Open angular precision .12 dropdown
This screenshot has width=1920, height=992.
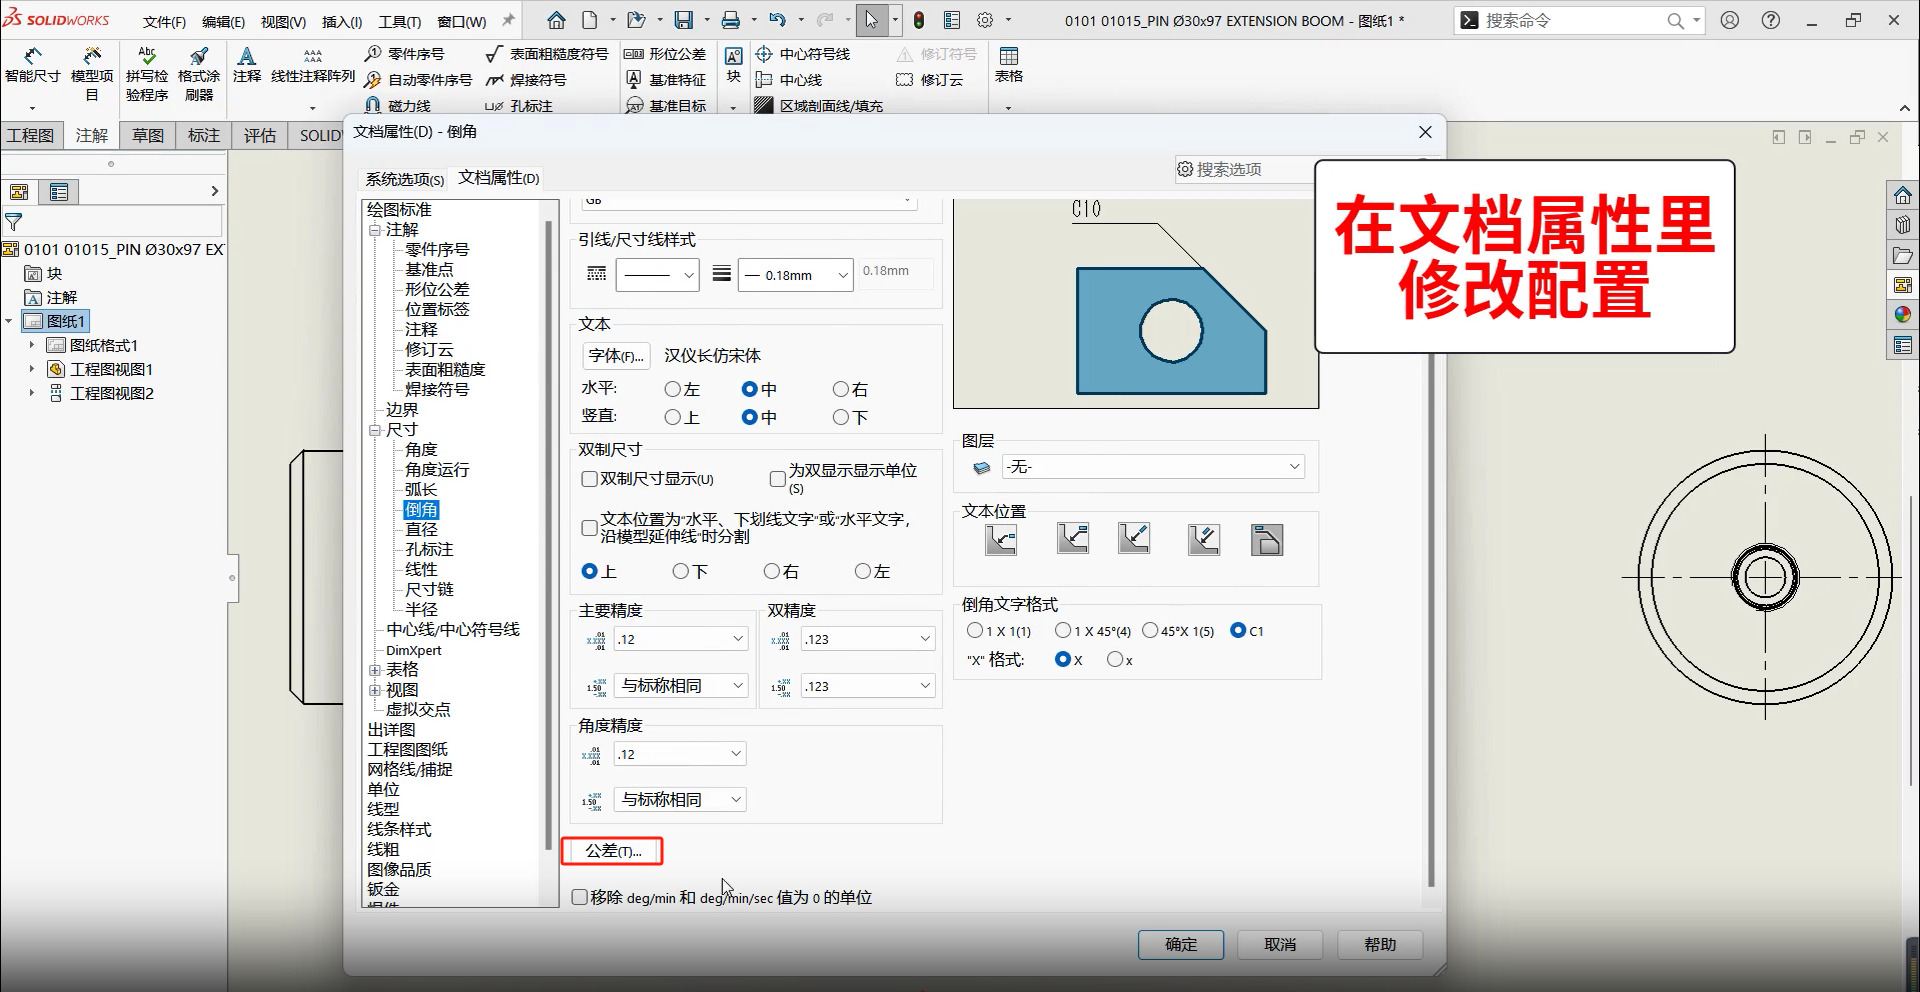coord(680,754)
